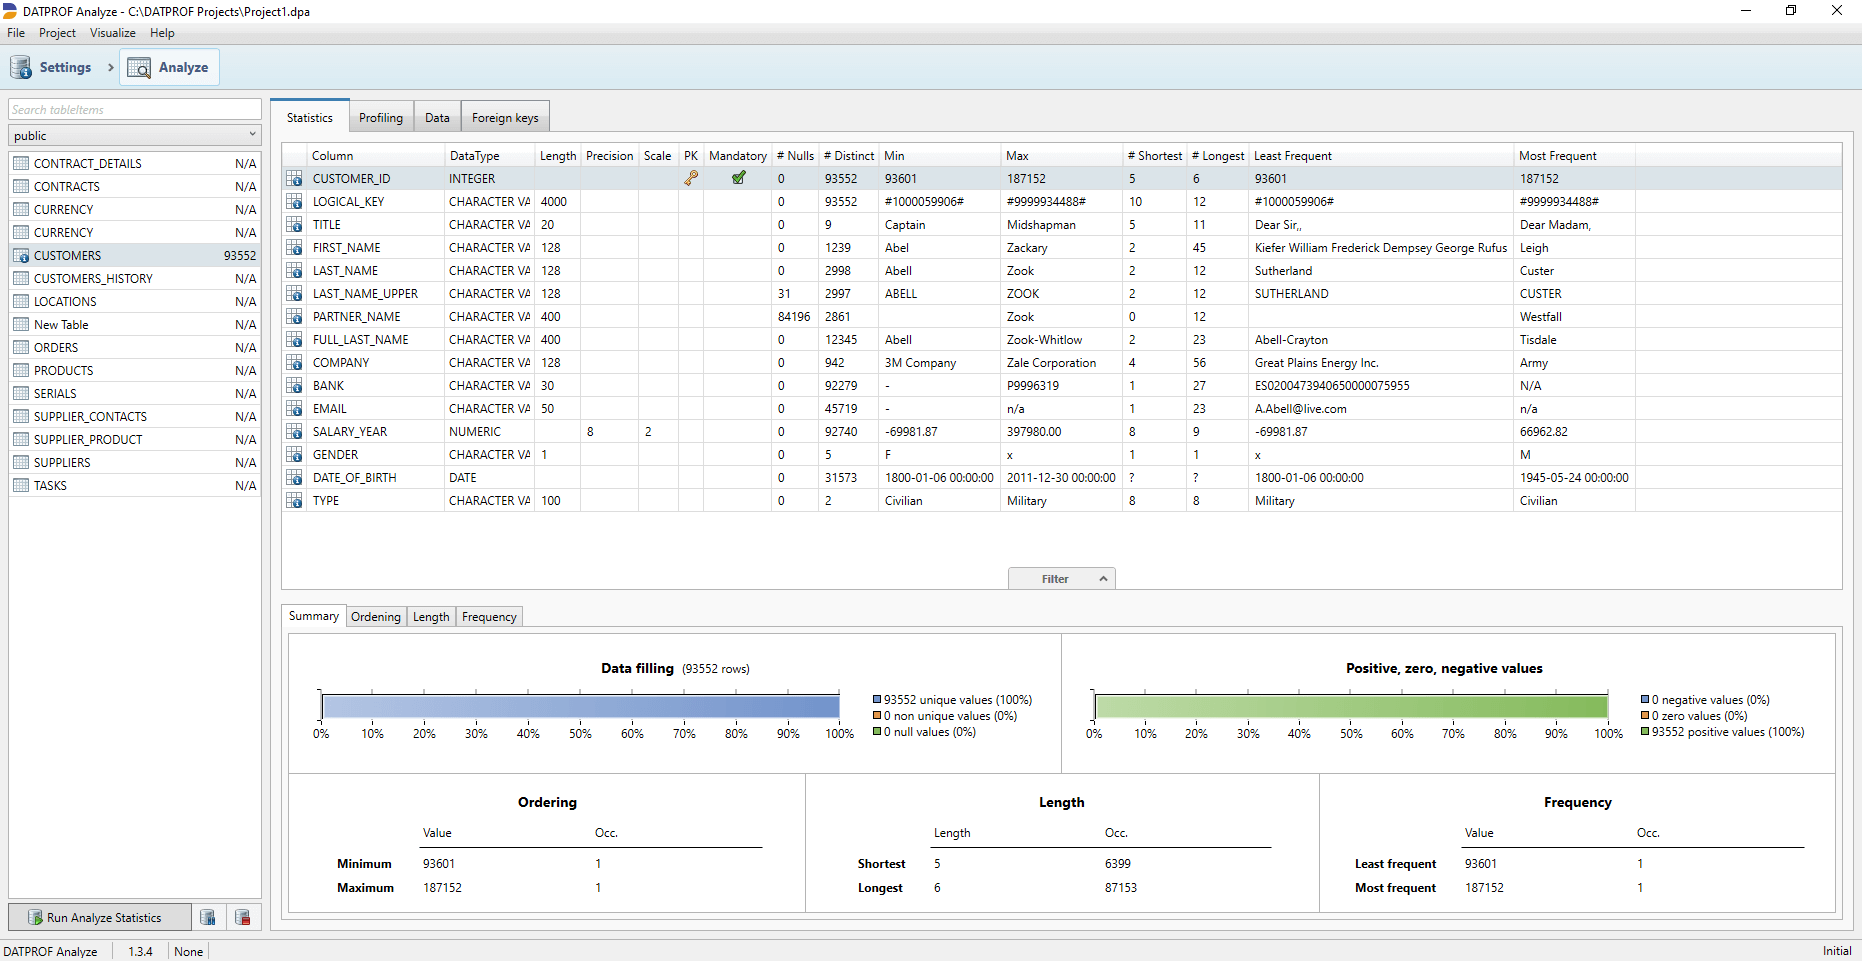The height and width of the screenshot is (961, 1862).
Task: Select the SUPPLIER_PRODUCT table
Action: (x=135, y=439)
